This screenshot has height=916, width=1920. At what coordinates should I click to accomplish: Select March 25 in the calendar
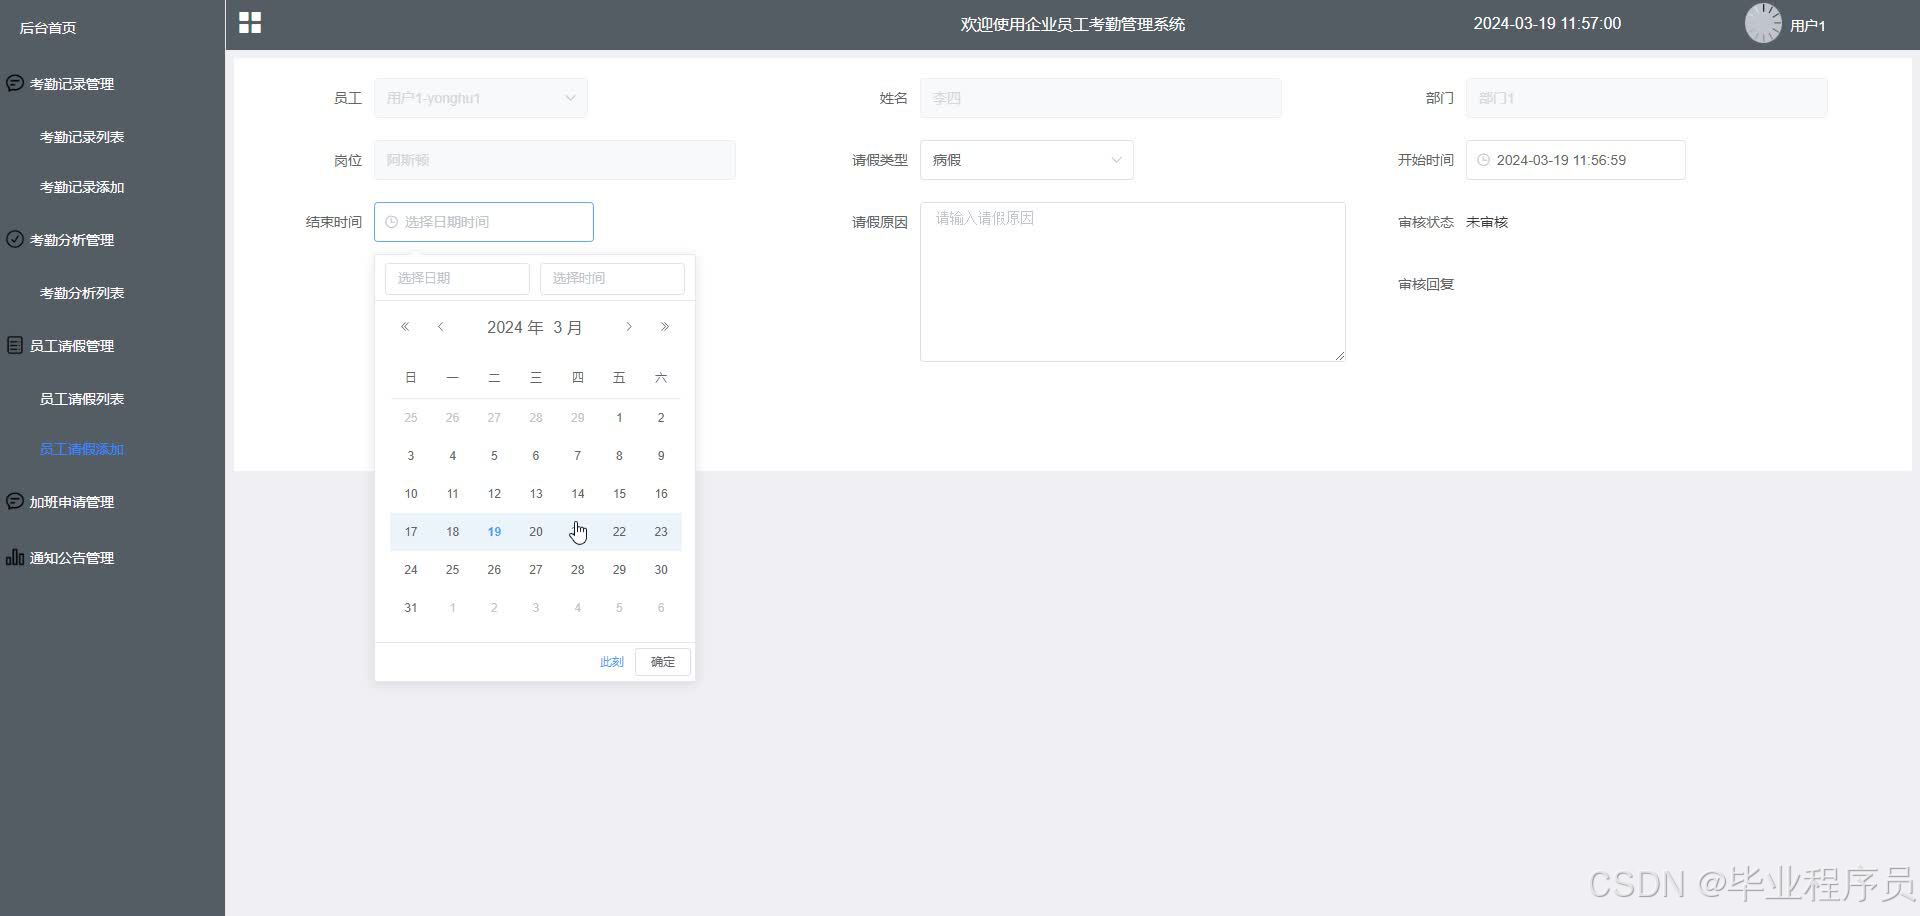click(x=452, y=570)
